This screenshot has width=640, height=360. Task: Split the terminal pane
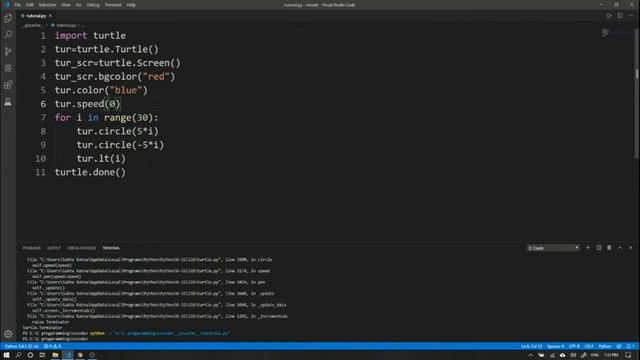pyautogui.click(x=598, y=248)
